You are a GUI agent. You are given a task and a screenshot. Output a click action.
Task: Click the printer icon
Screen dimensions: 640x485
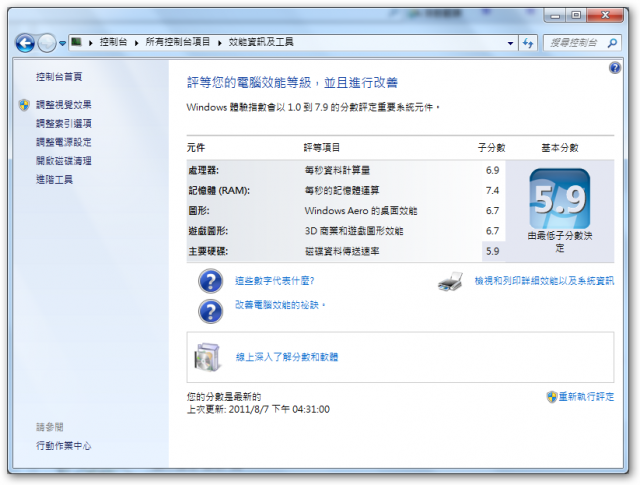tap(450, 281)
